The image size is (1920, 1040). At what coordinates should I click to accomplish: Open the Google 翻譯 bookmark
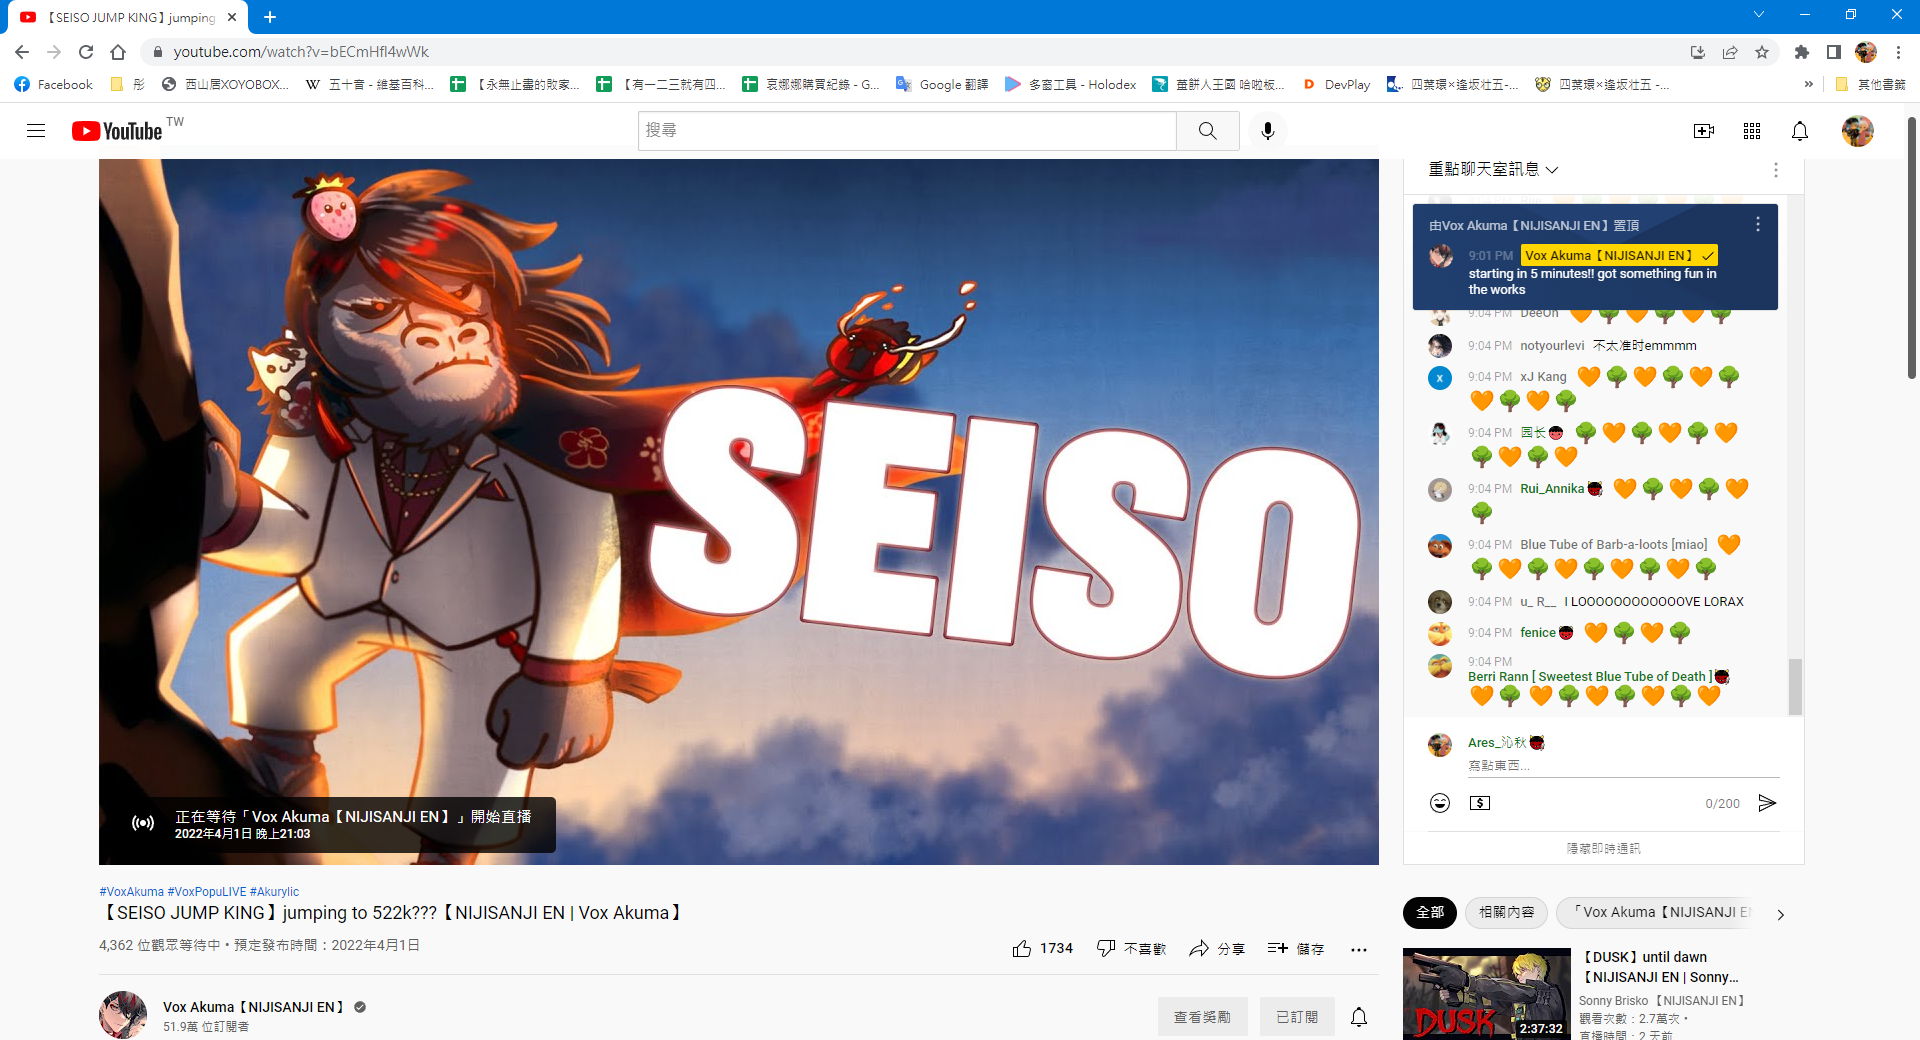(942, 84)
